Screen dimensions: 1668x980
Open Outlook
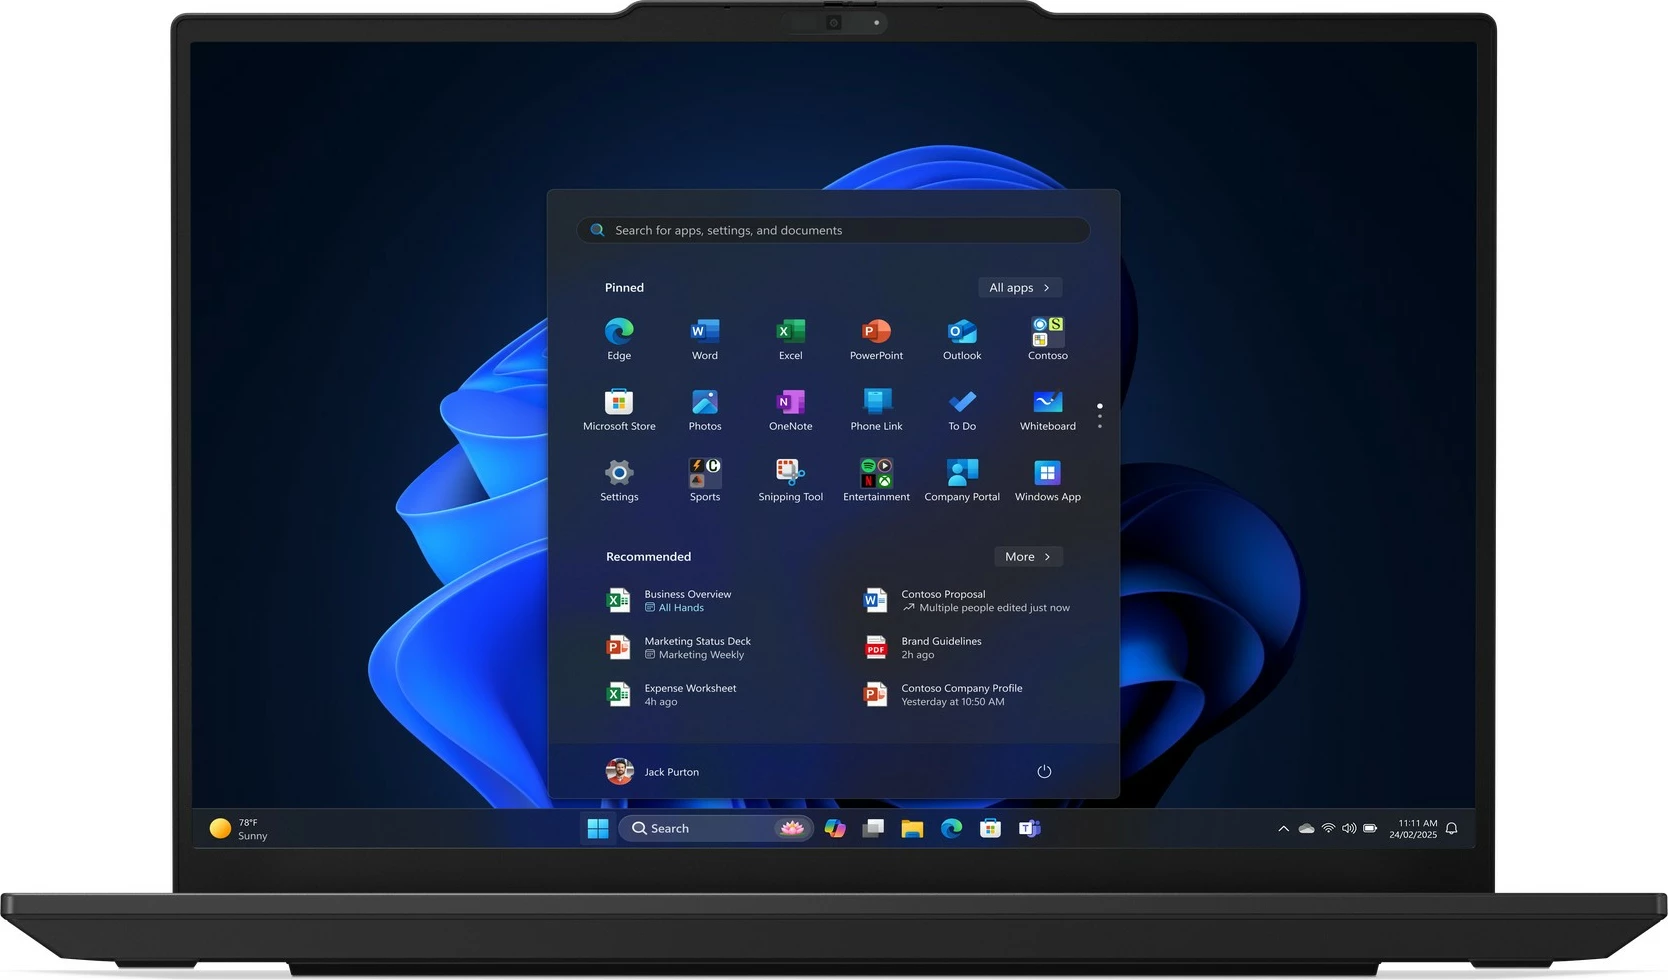click(x=961, y=338)
